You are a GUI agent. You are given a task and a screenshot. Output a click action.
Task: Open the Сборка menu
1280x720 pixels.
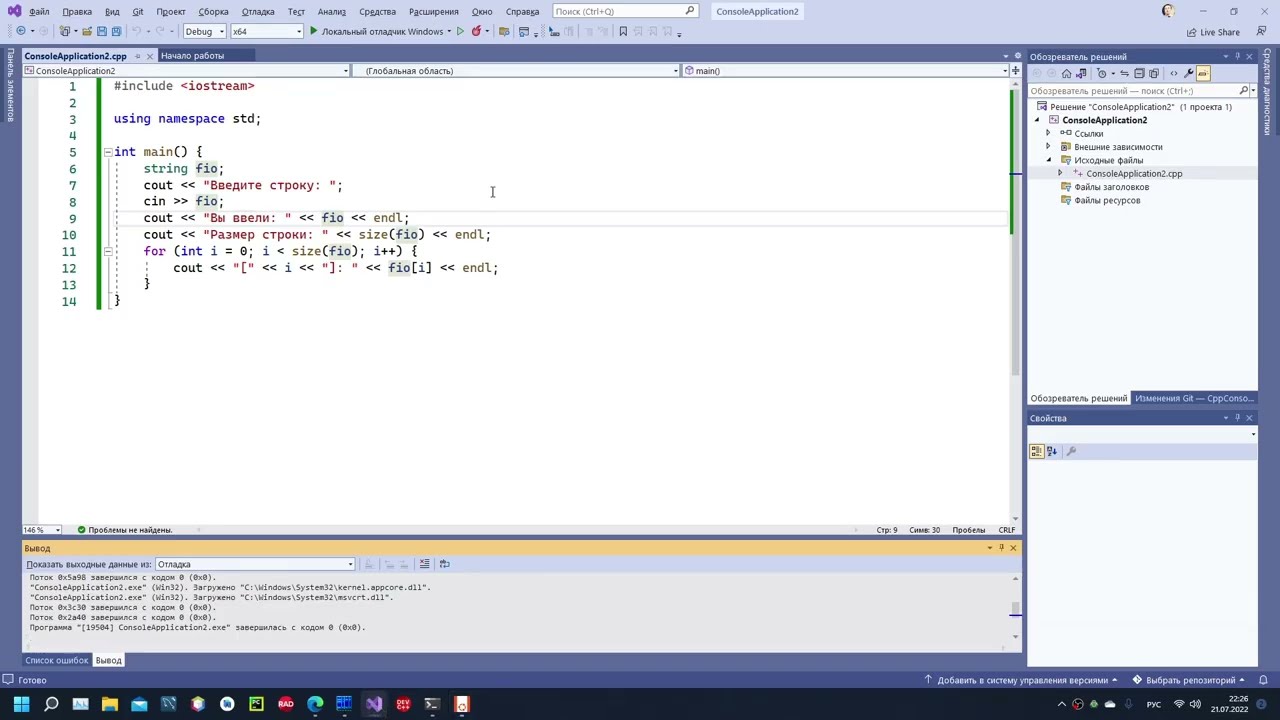(213, 11)
